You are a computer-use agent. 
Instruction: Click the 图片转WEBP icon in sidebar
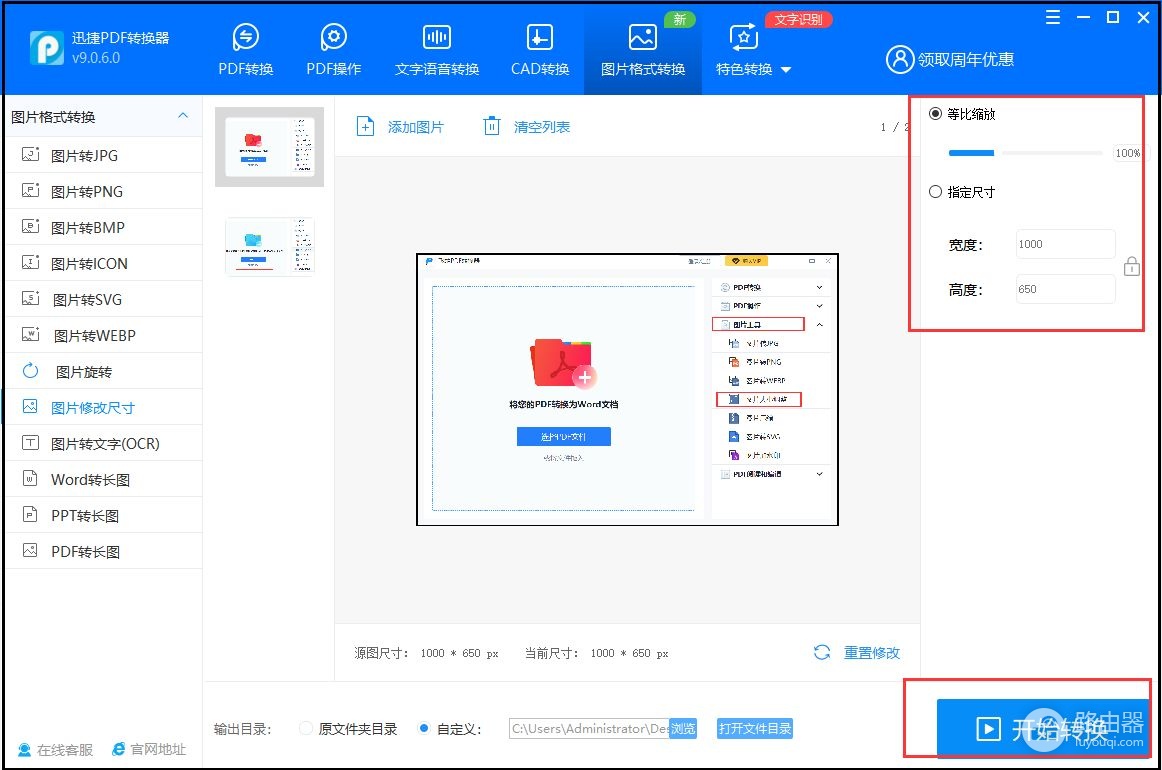(x=30, y=334)
